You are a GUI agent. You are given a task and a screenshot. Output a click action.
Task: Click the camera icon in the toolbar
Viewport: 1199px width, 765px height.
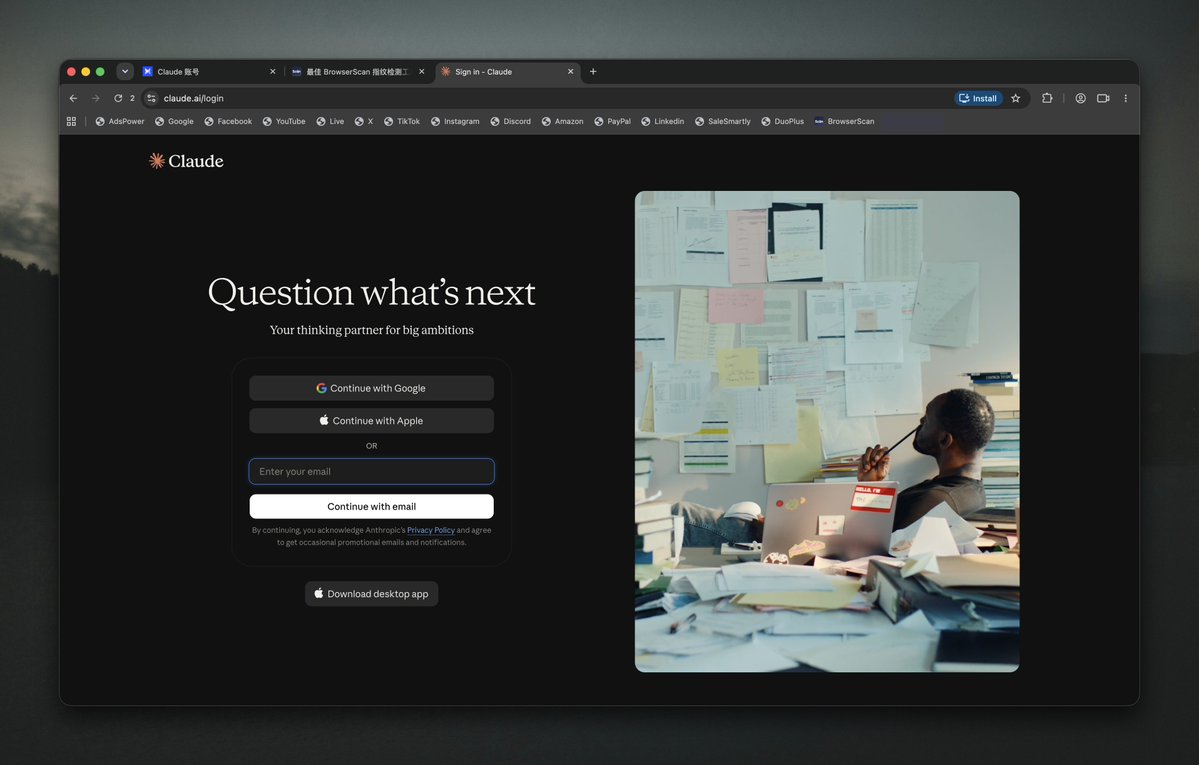point(1103,98)
